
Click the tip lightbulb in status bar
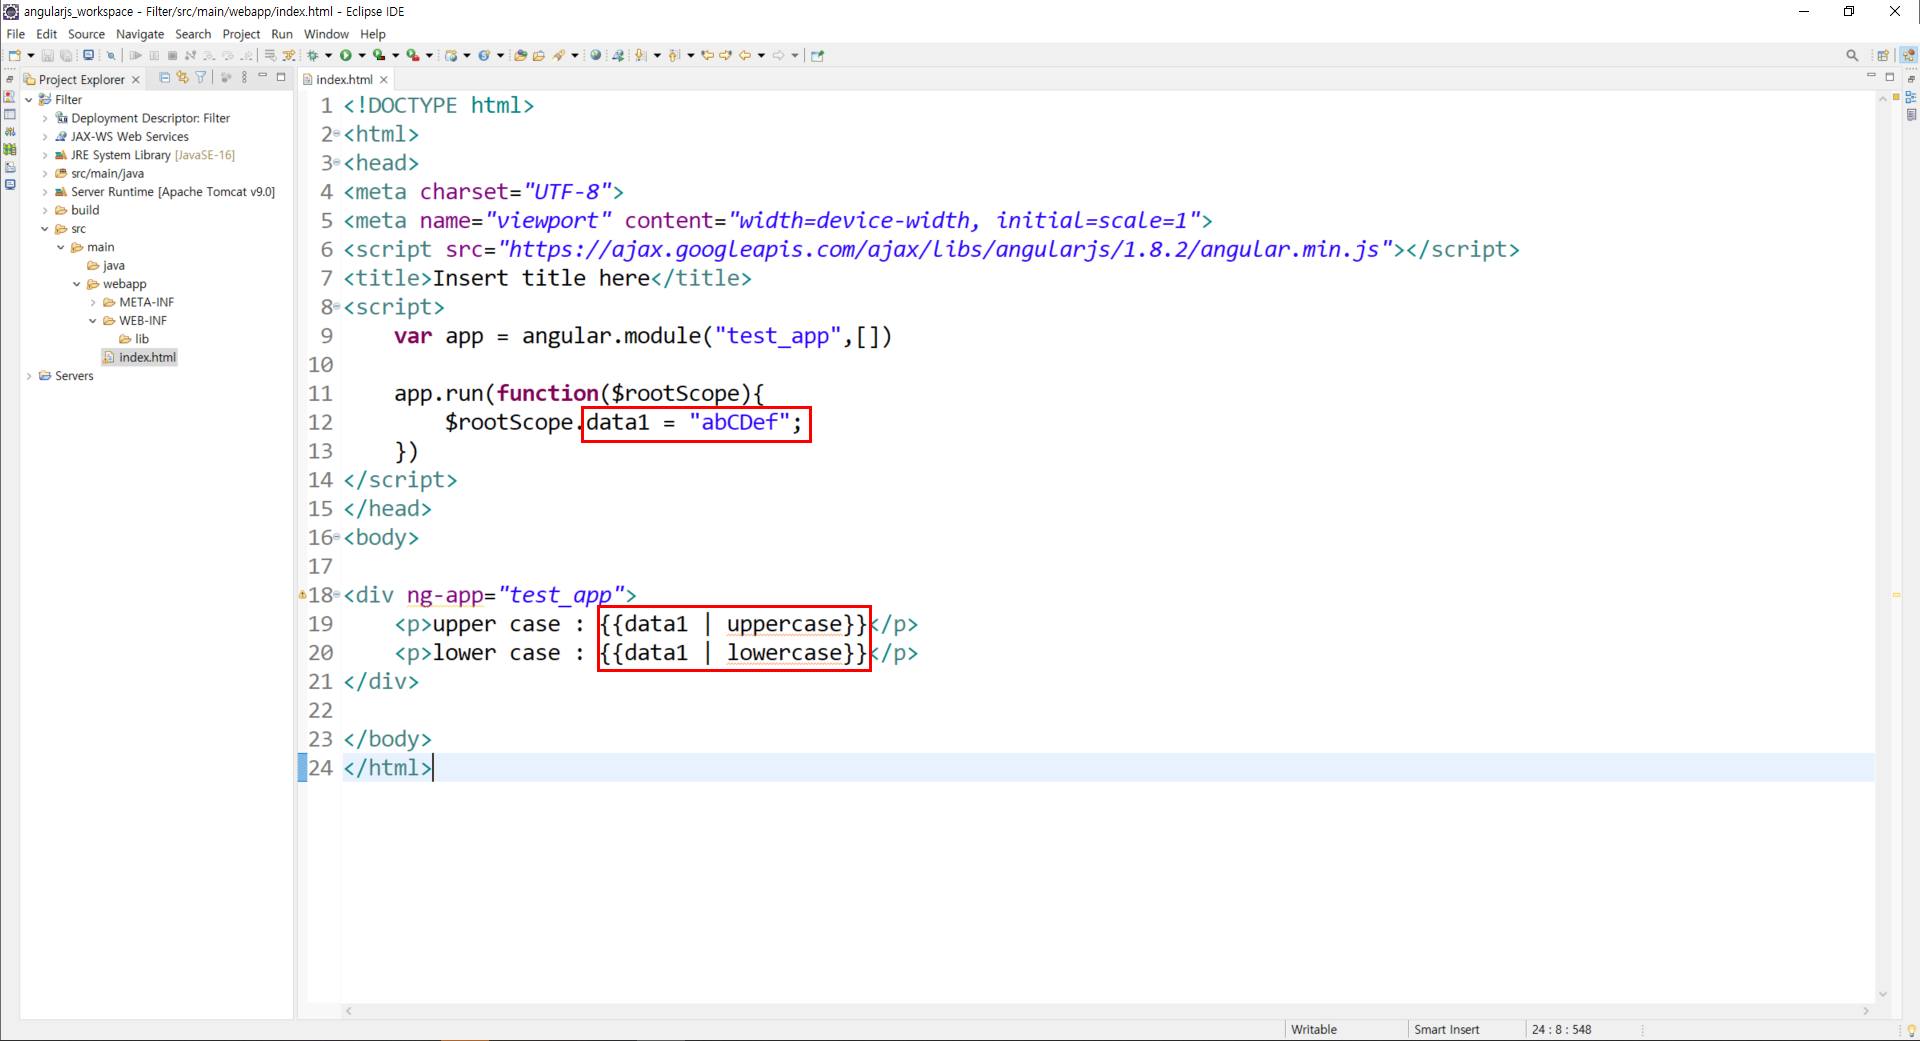[1911, 1030]
